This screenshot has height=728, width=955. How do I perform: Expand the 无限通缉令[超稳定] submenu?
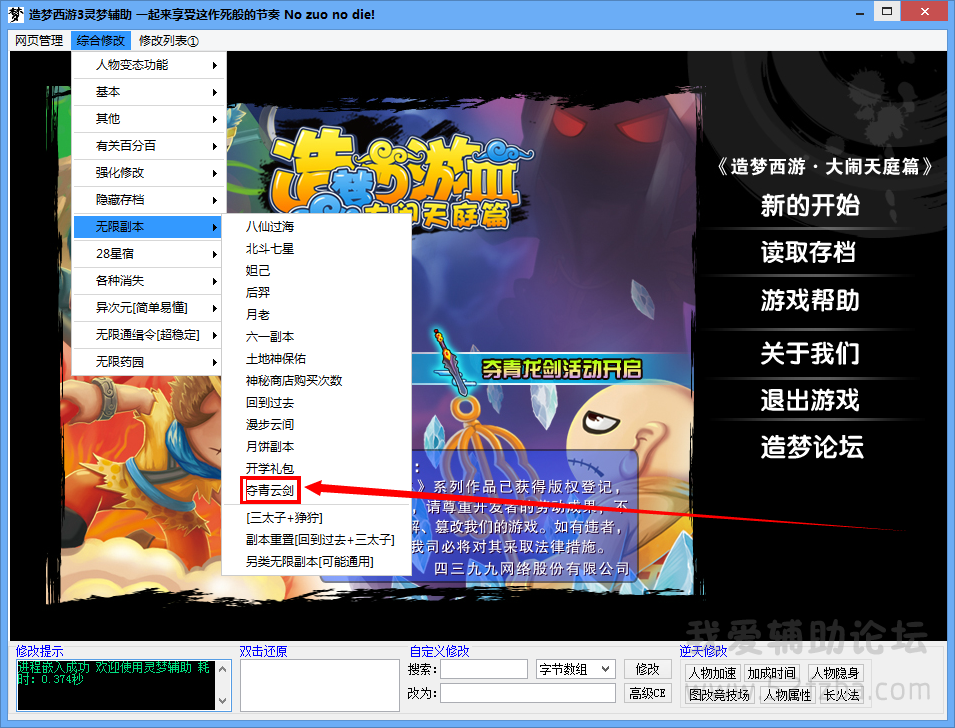(149, 335)
